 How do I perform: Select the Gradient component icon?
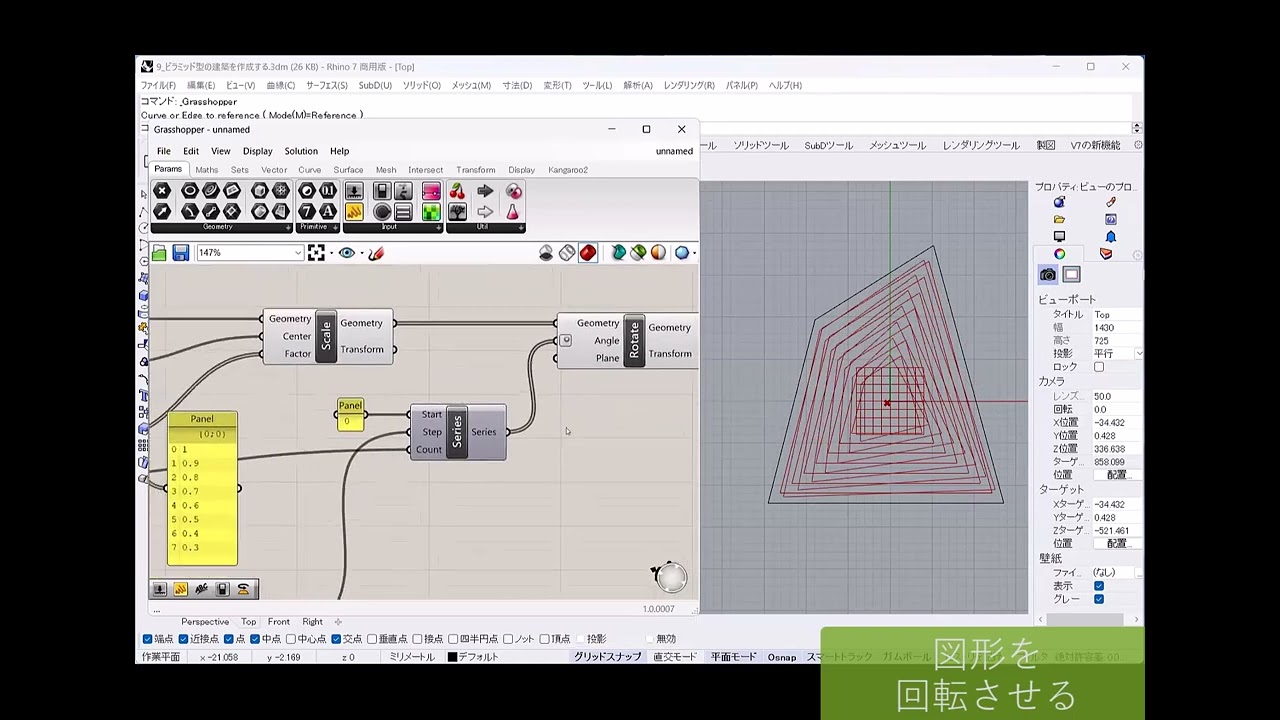click(431, 191)
